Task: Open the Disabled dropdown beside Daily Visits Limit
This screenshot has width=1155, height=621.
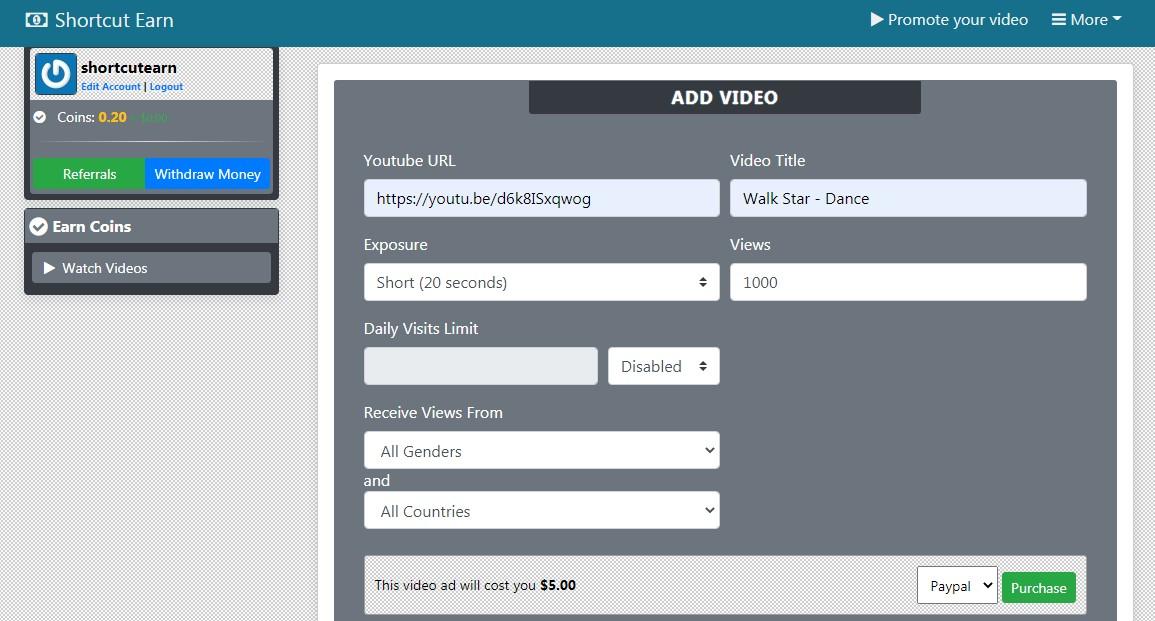Action: point(663,366)
